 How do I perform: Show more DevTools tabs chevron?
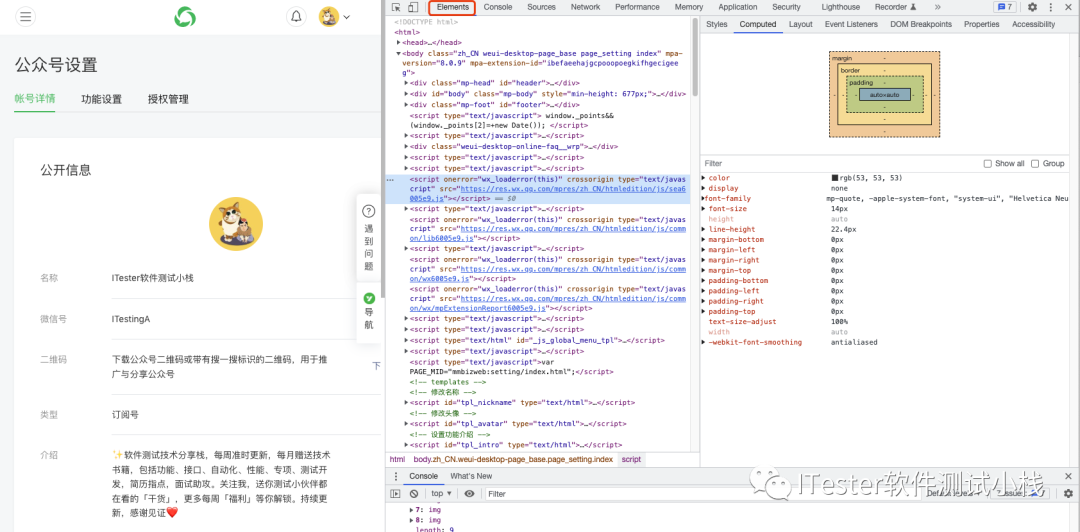point(937,7)
